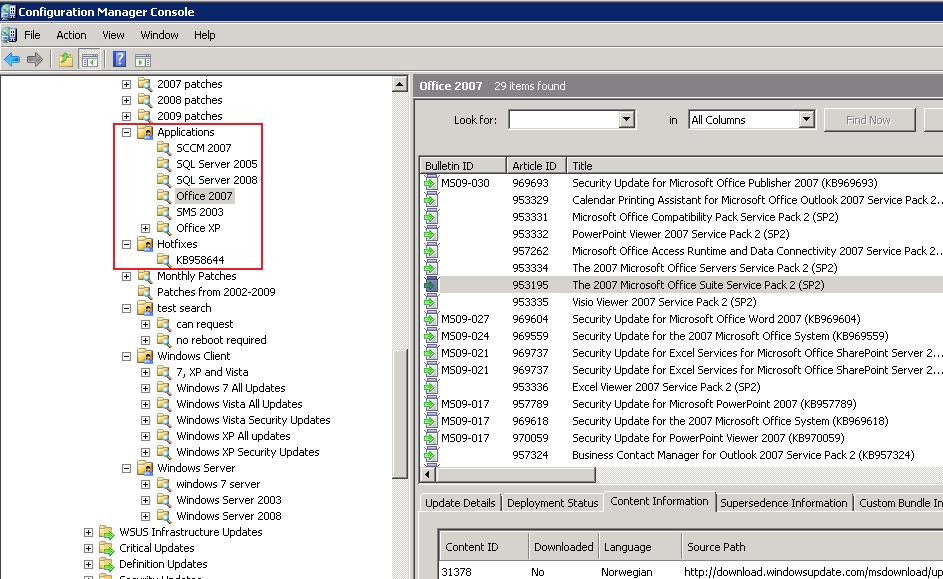The height and width of the screenshot is (579, 943).
Task: Switch to the Update Details tab
Action: tap(460, 503)
